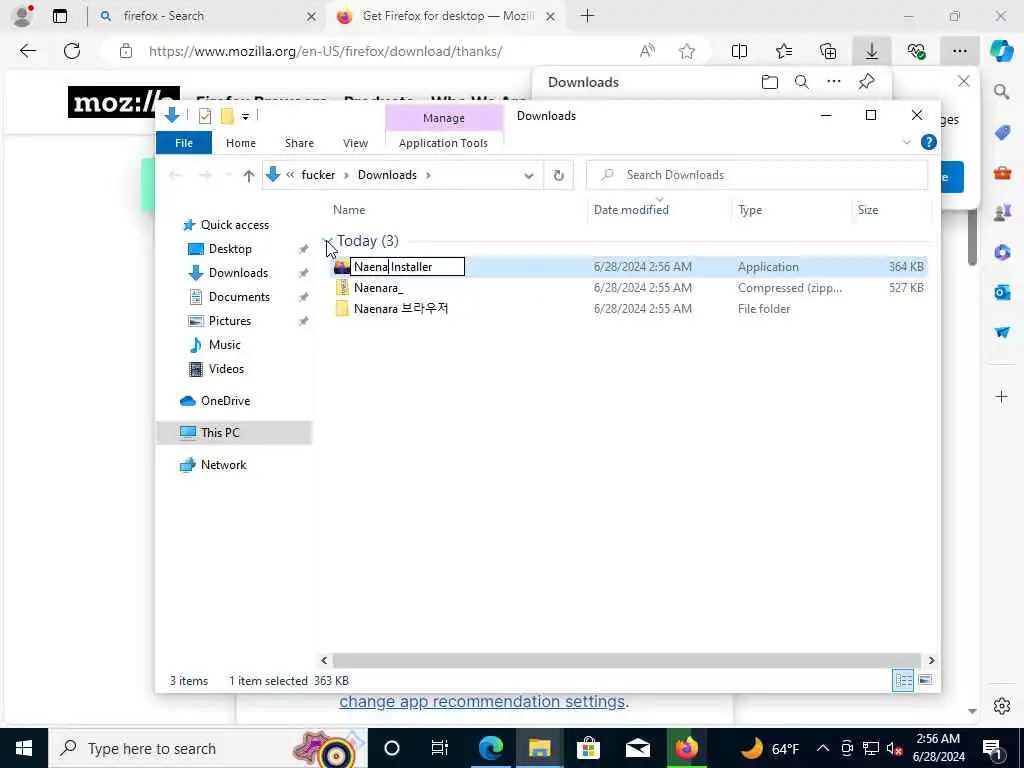Viewport: 1024px width, 768px height.
Task: Search downloads in Edge Downloads flyout
Action: pos(802,82)
